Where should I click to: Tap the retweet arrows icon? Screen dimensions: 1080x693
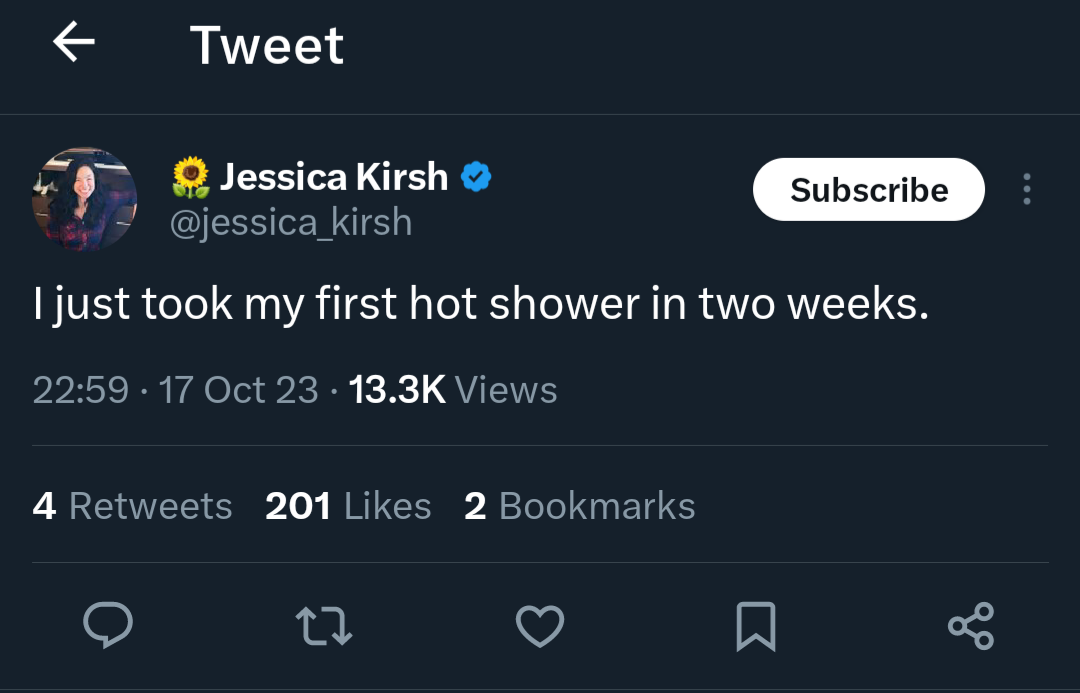tap(324, 625)
